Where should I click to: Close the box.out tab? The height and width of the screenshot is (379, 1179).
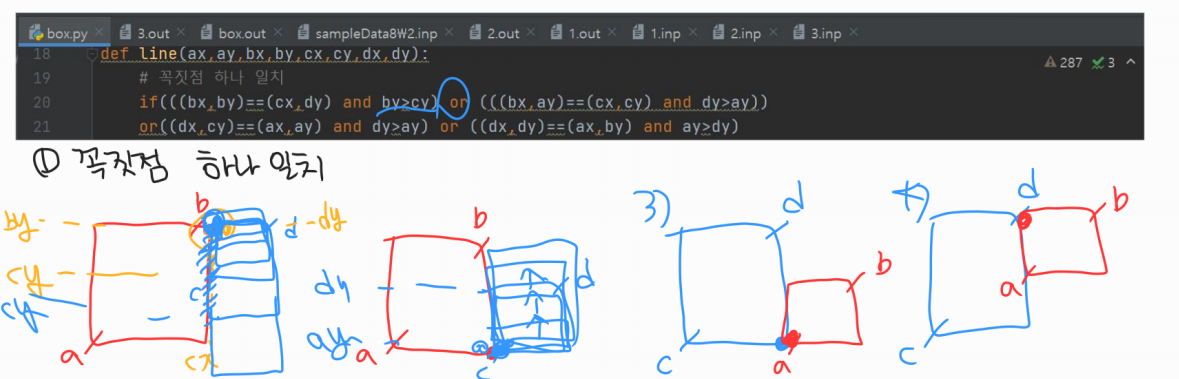[277, 33]
